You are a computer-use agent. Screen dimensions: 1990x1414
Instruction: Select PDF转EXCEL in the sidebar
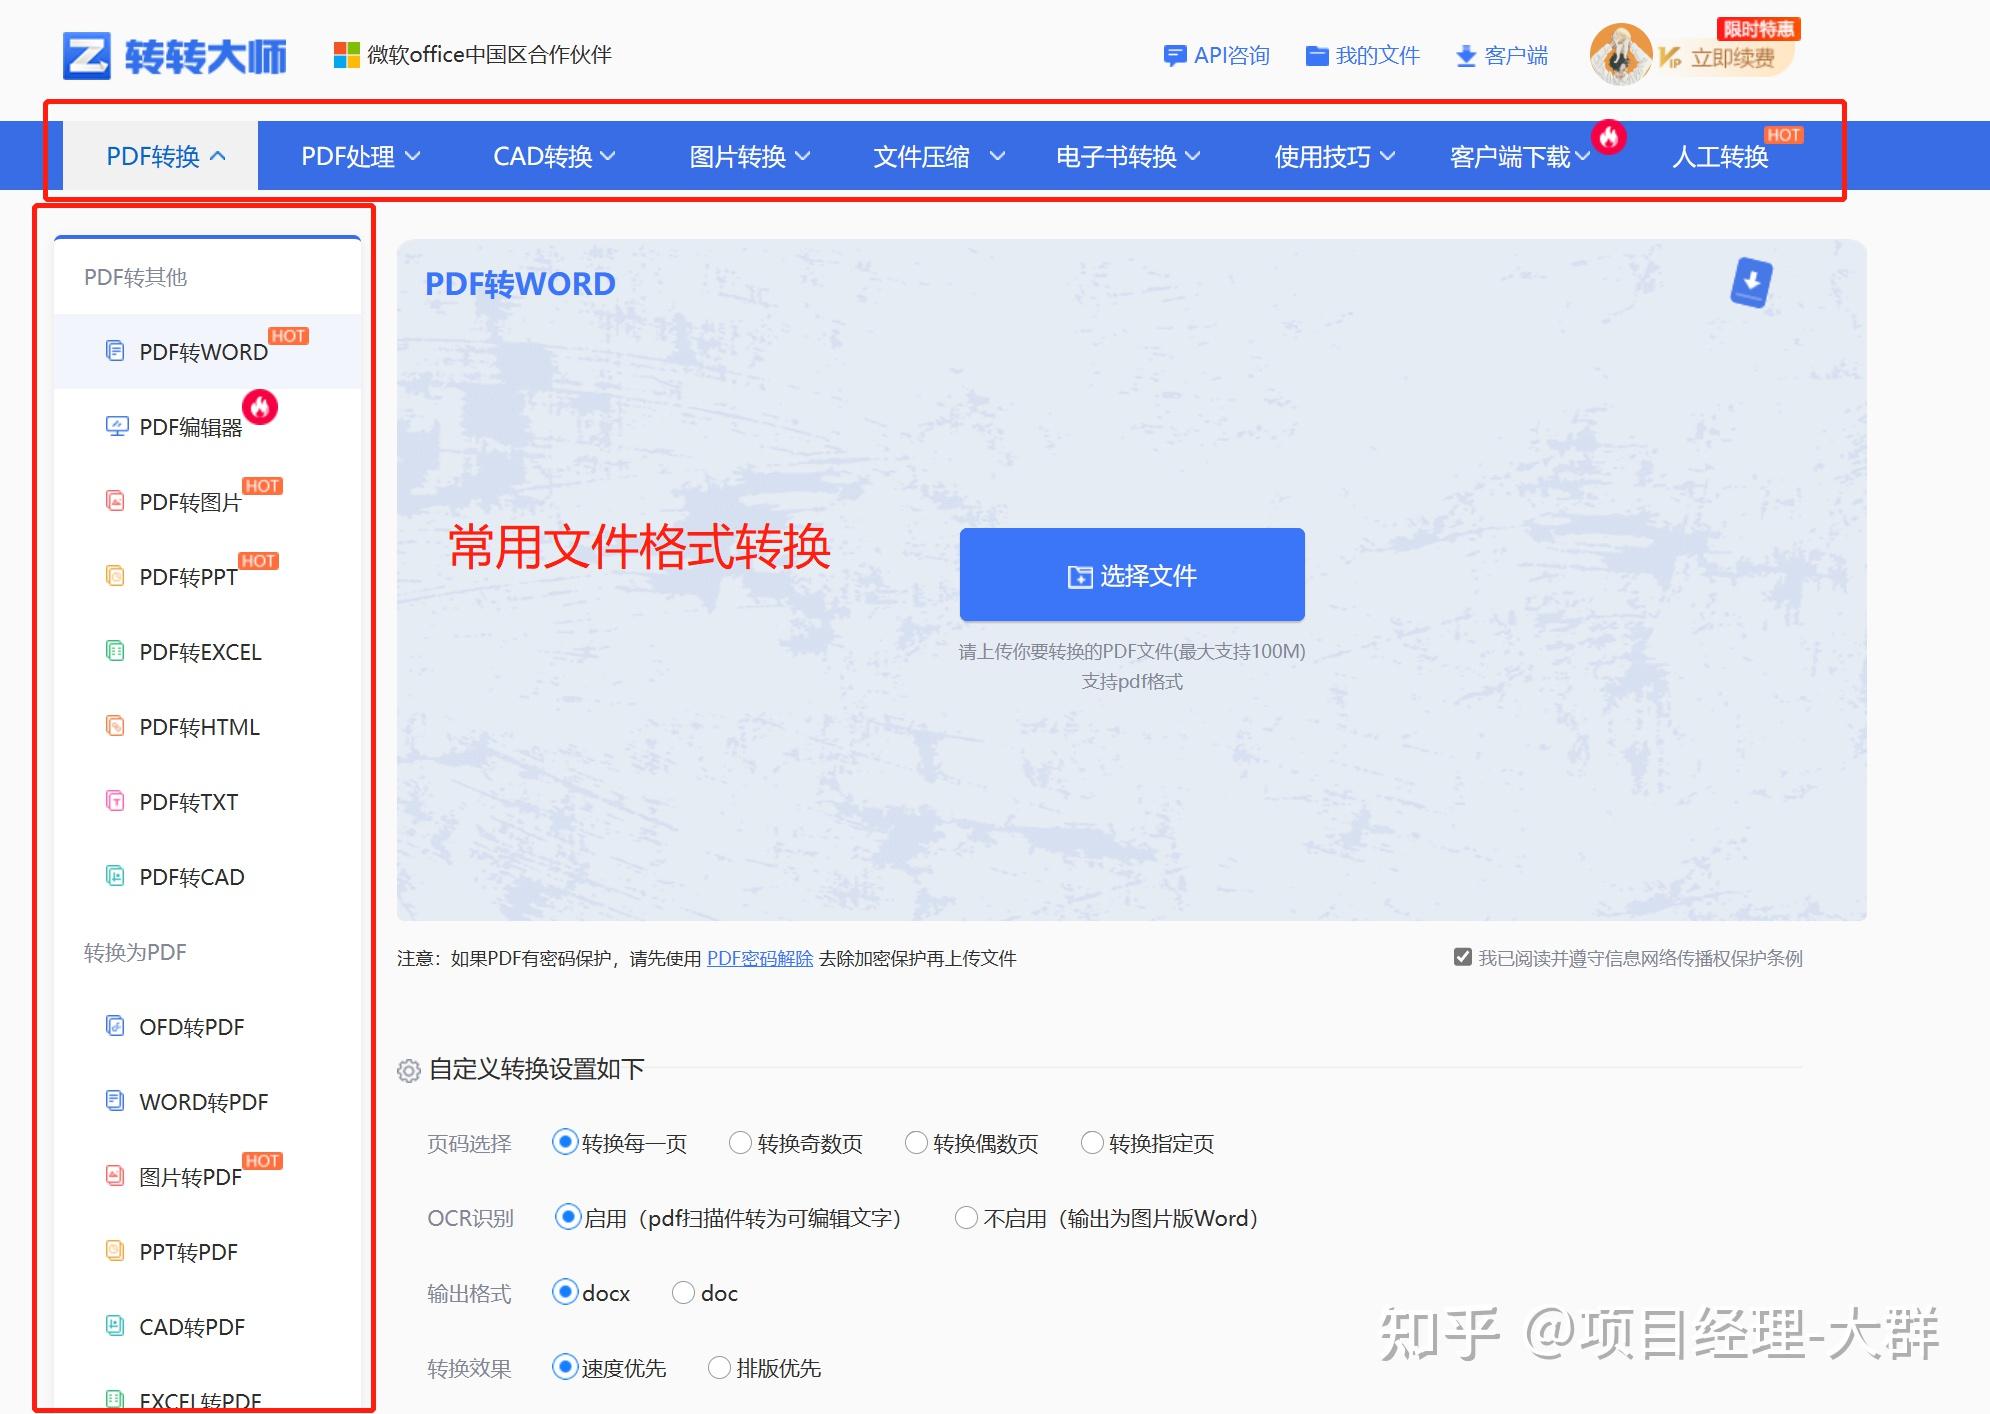pos(199,651)
